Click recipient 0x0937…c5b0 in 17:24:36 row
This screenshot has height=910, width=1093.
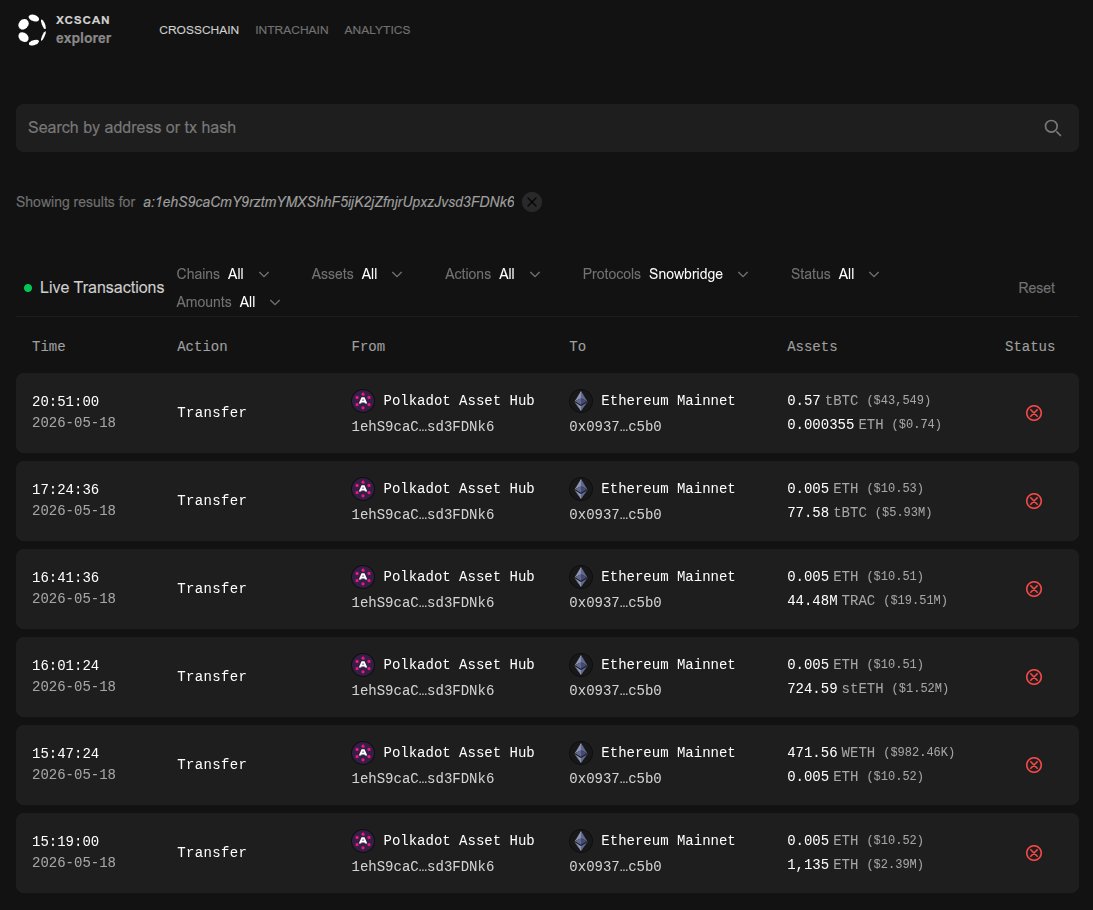tap(615, 514)
